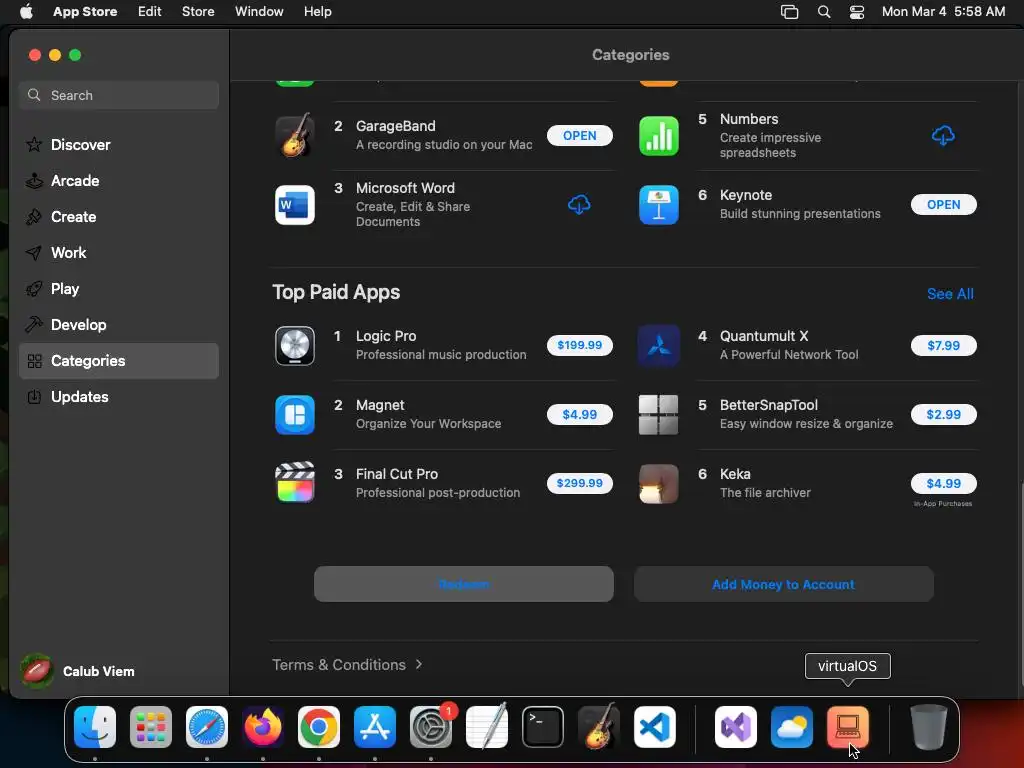Click See All for Top Paid Apps
This screenshot has width=1024, height=768.
point(950,294)
